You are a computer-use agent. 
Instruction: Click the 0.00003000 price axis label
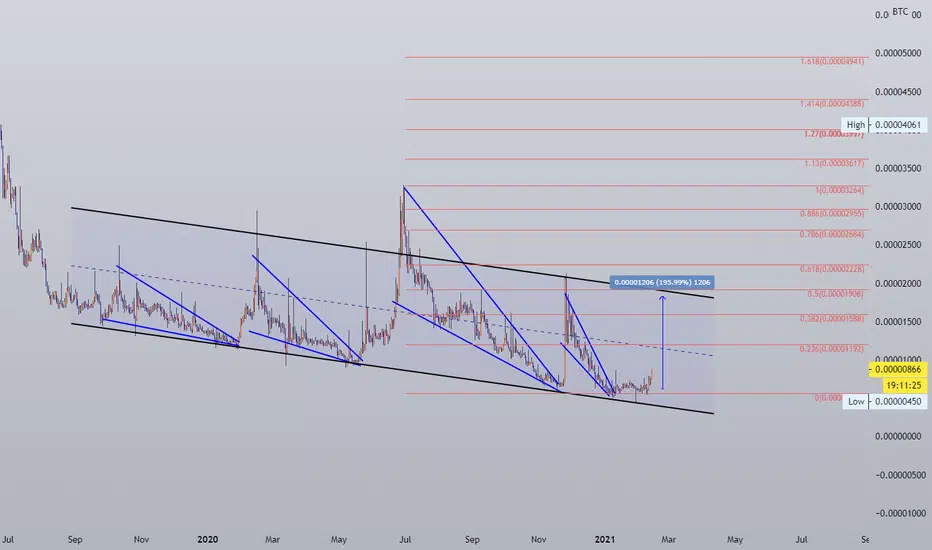click(898, 207)
